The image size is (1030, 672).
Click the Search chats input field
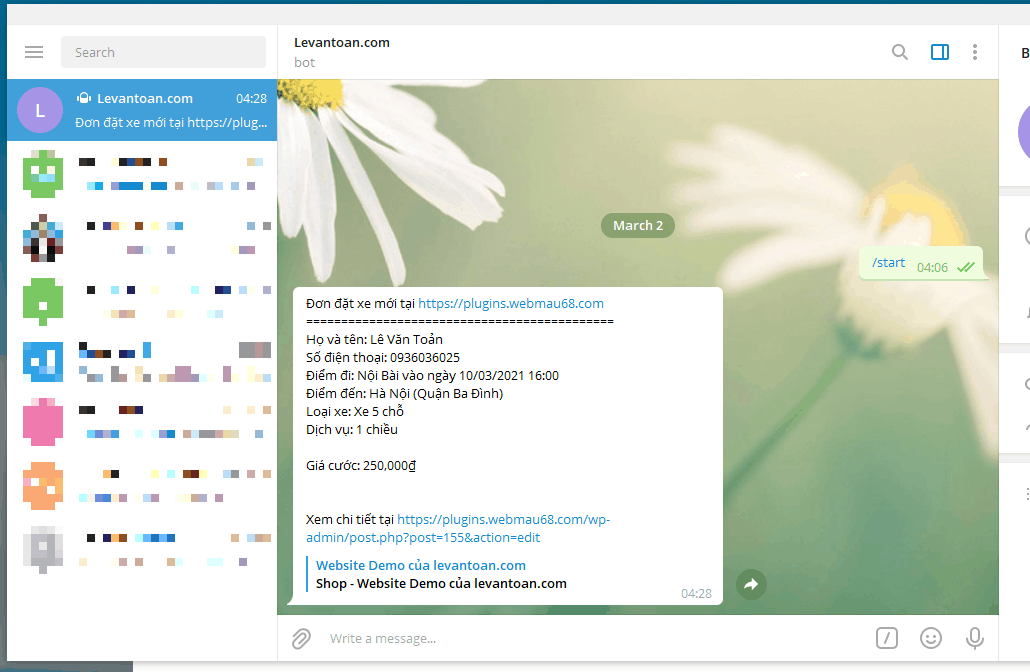coord(163,52)
